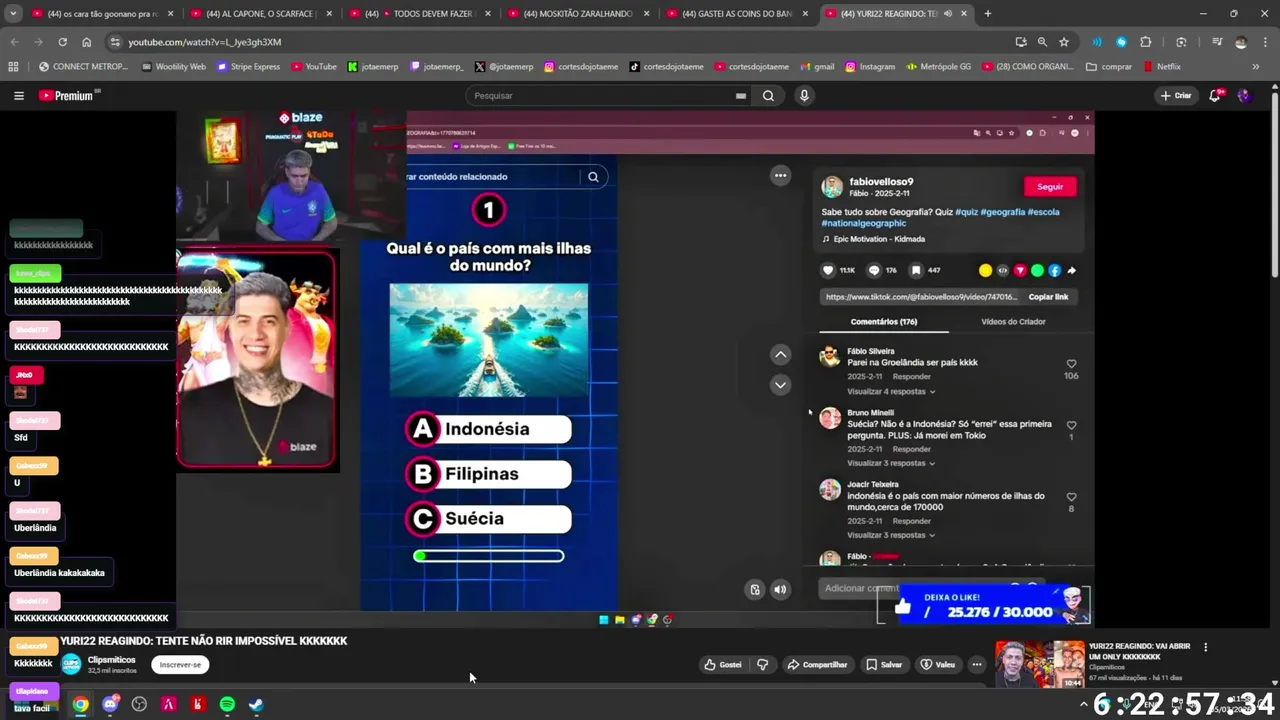Expand 'Visualizar 4 respostas' under Fábio Silveira
The height and width of the screenshot is (720, 1280).
click(x=891, y=392)
